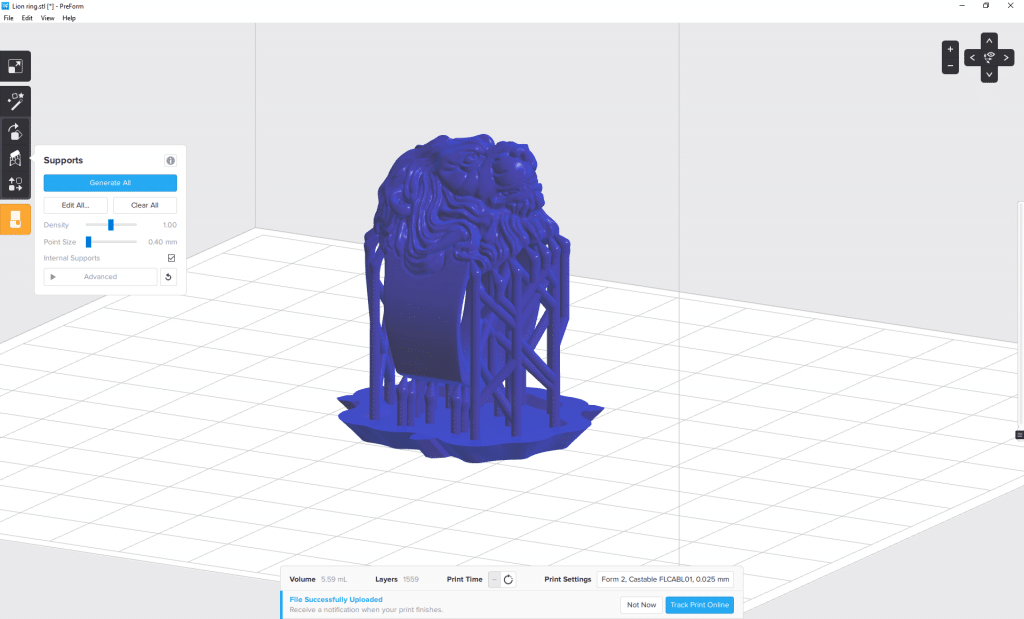1024x619 pixels.
Task: Open the Print Settings material selector
Action: click(664, 579)
